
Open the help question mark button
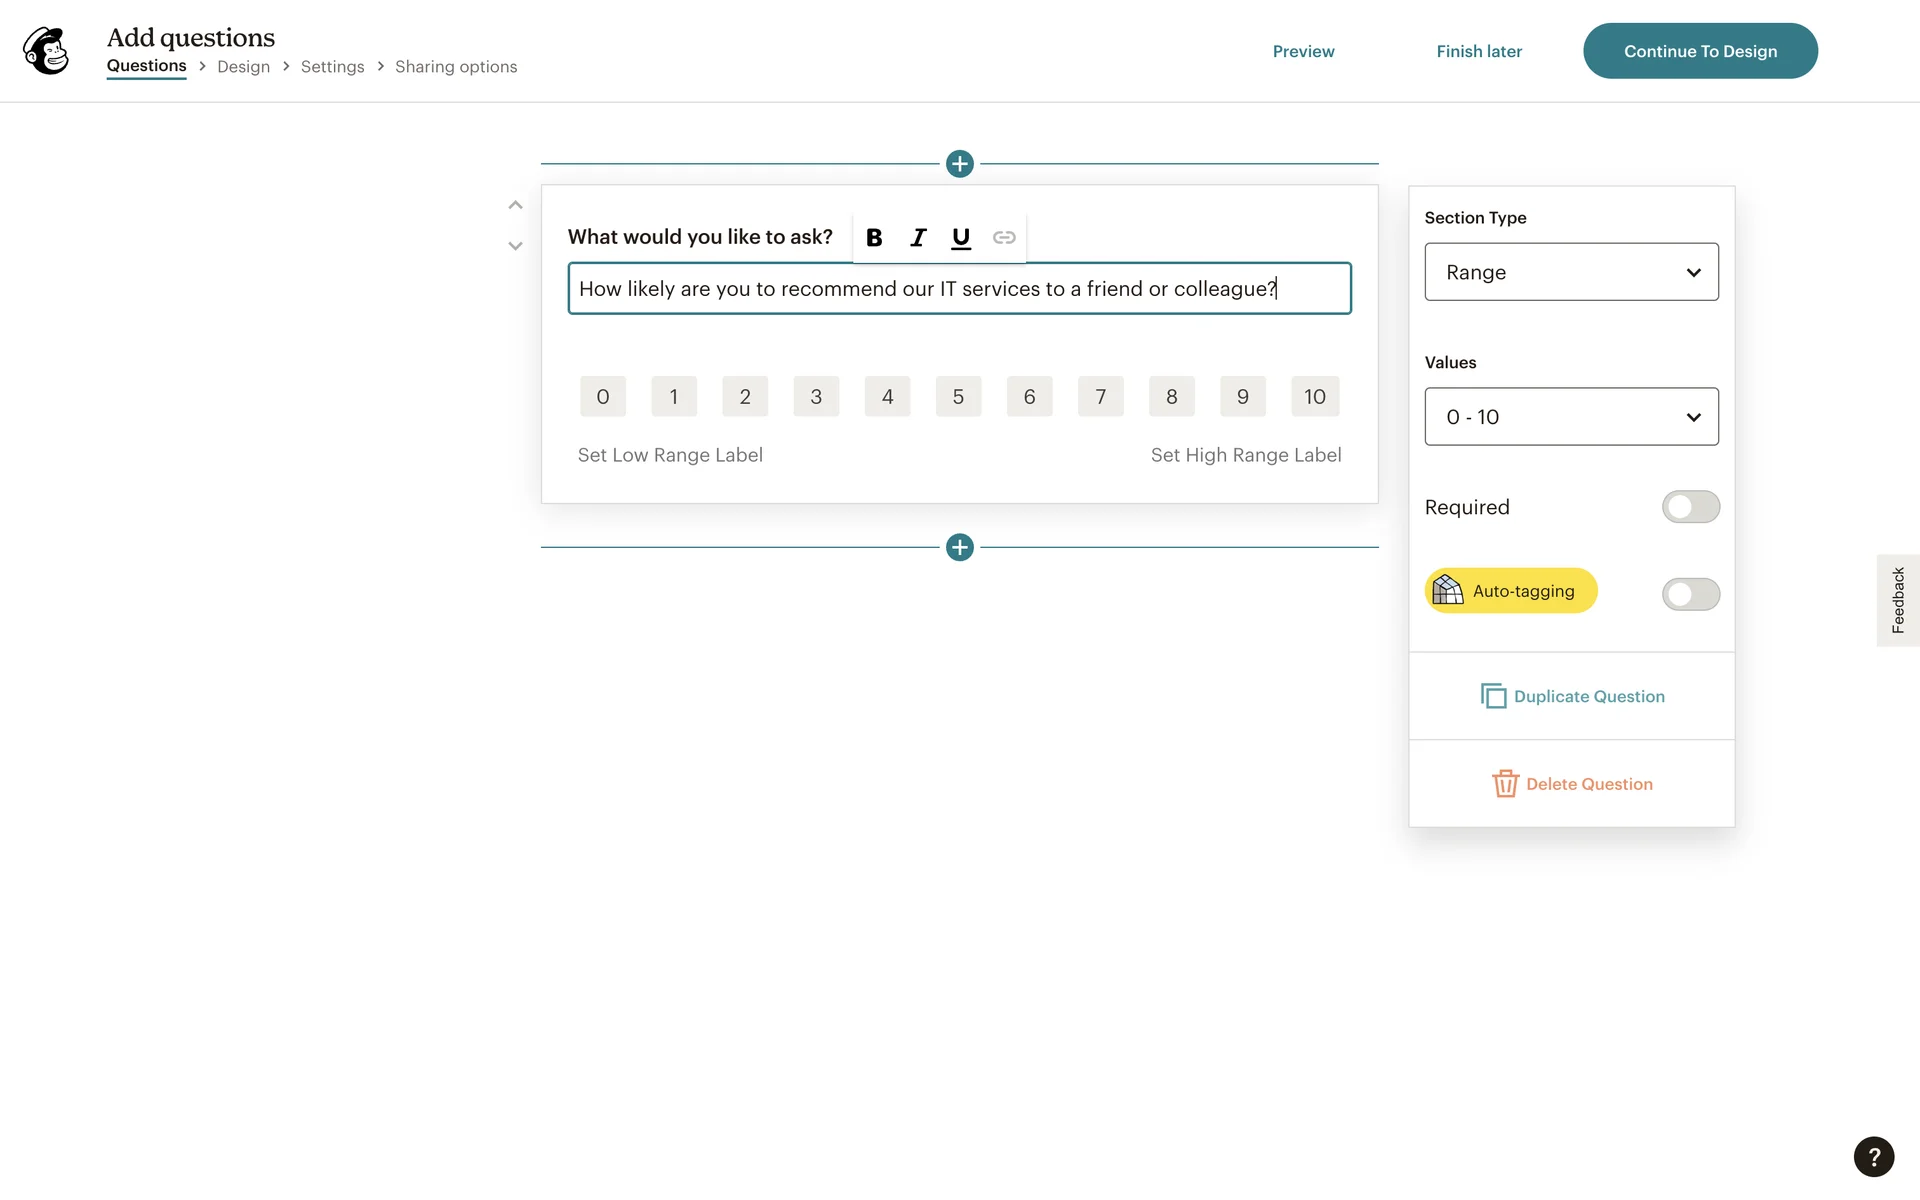pos(1874,1157)
